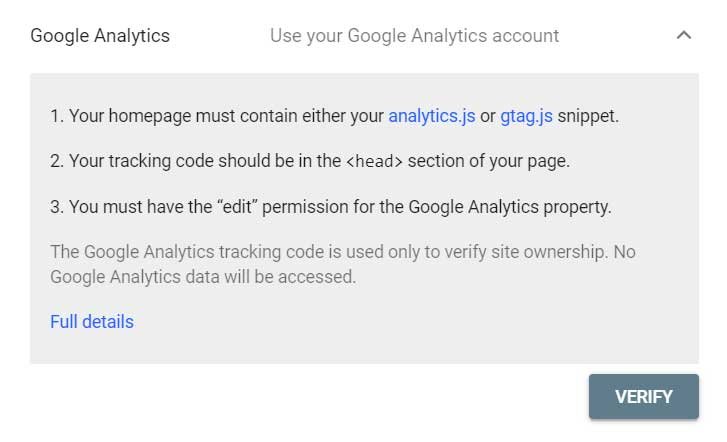Viewport: 727px width, 442px height.
Task: Click "Use your Google Analytics account" subtitle
Action: pyautogui.click(x=414, y=36)
